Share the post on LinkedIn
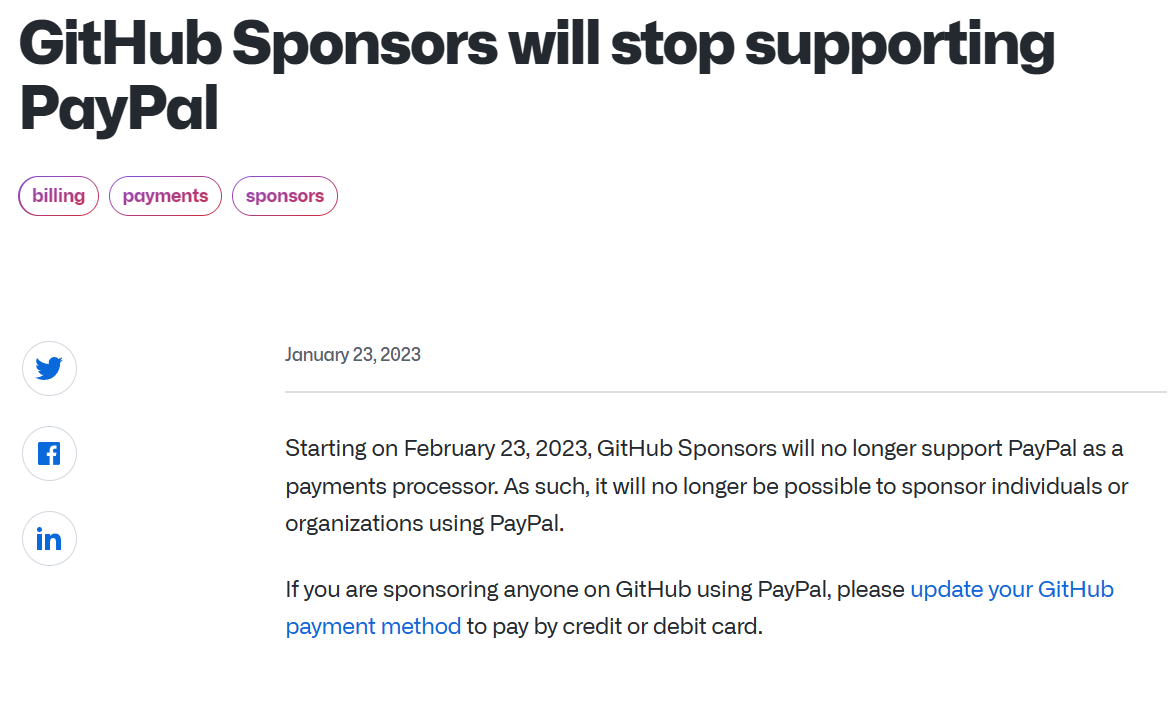This screenshot has height=701, width=1169. pos(49,539)
